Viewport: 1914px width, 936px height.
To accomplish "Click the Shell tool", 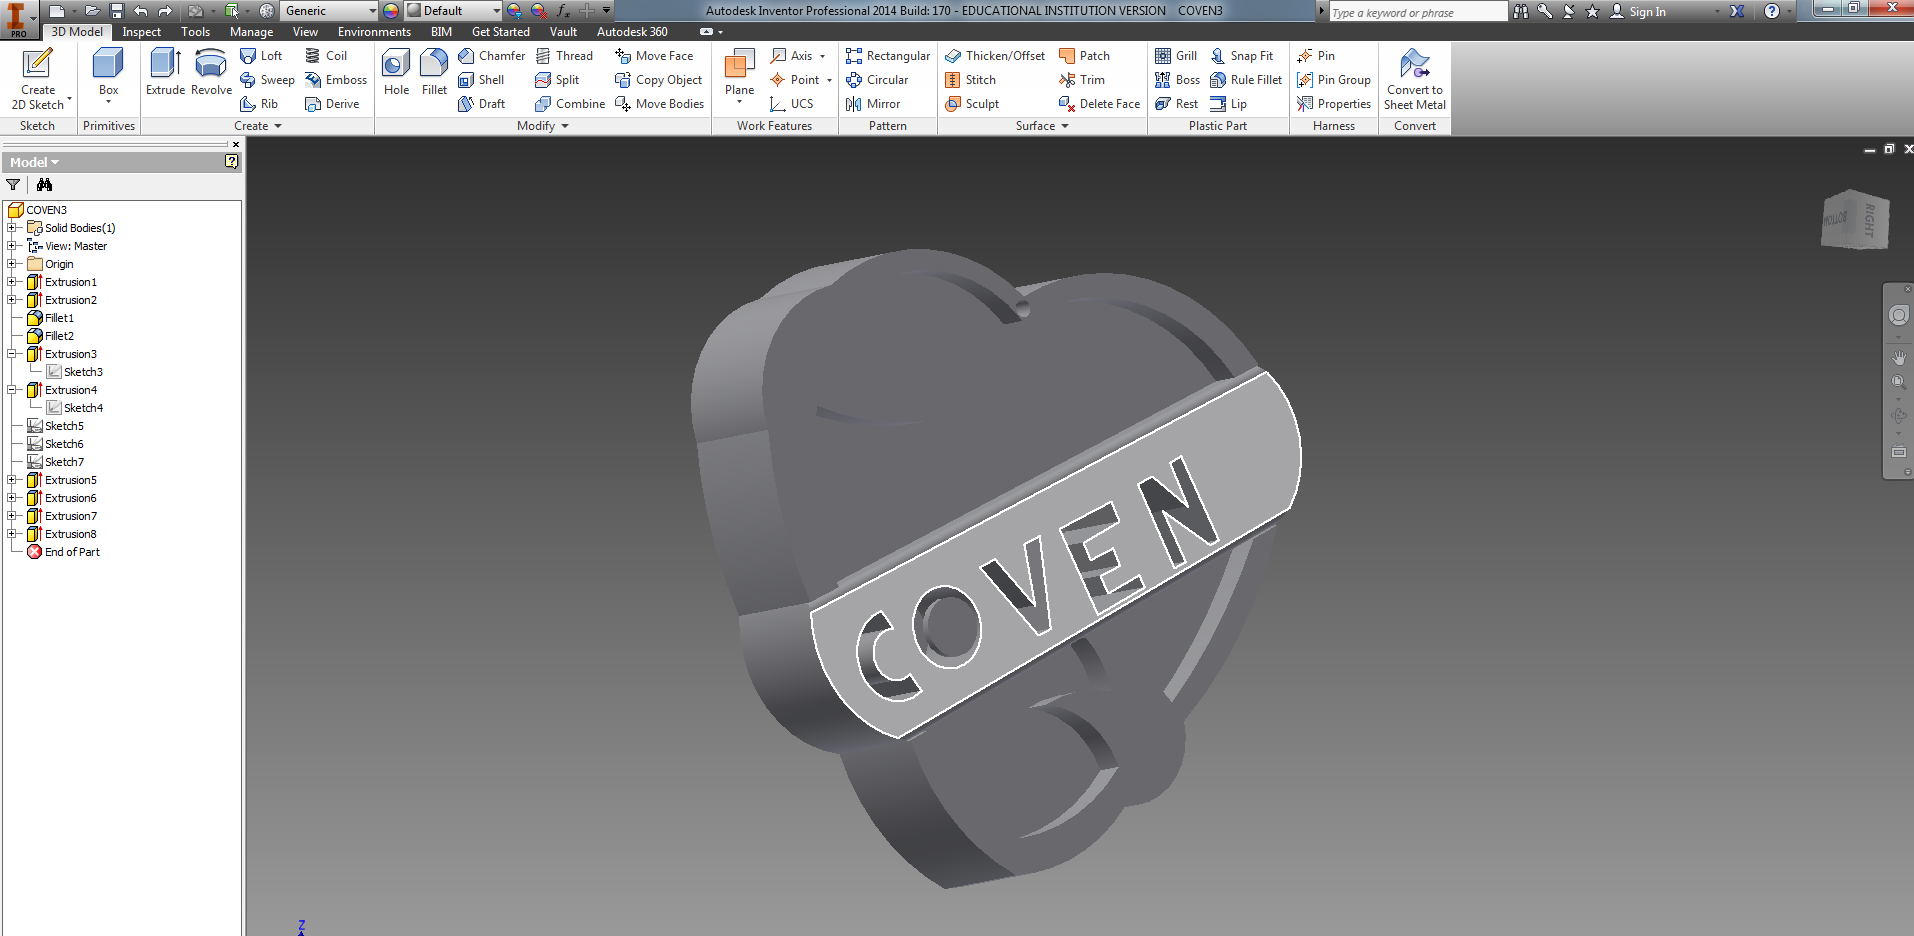I will tap(481, 80).
